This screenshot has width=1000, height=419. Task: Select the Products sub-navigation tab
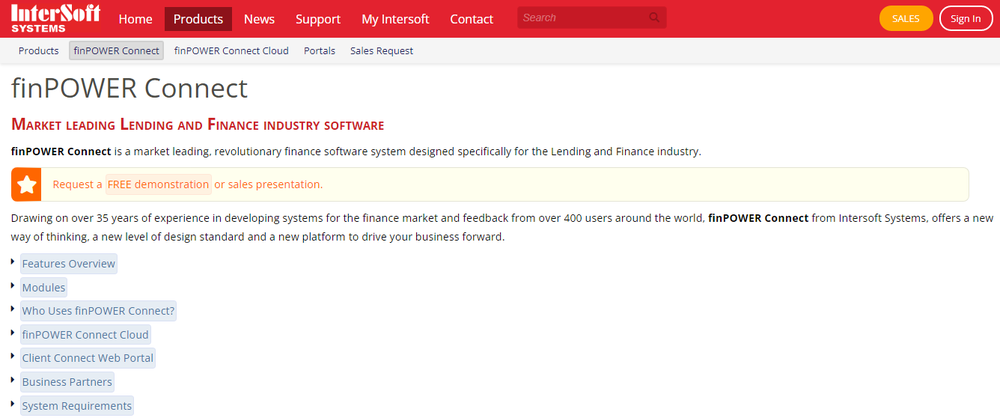coord(38,50)
